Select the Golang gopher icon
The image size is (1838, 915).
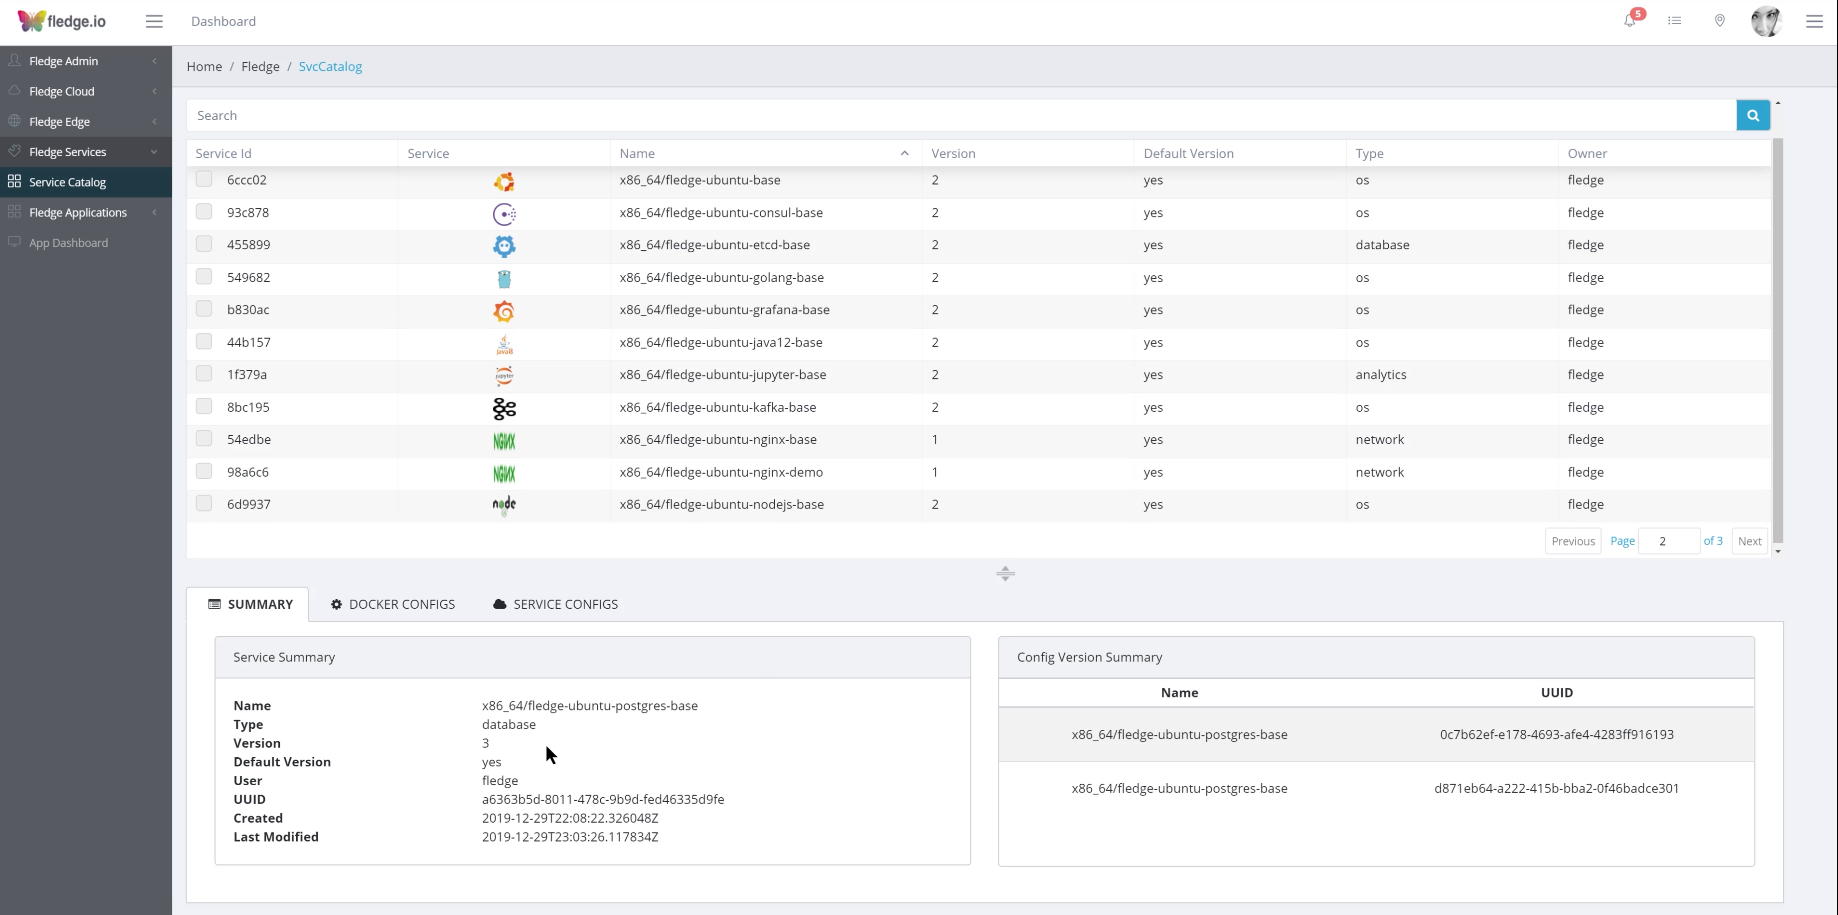504,279
